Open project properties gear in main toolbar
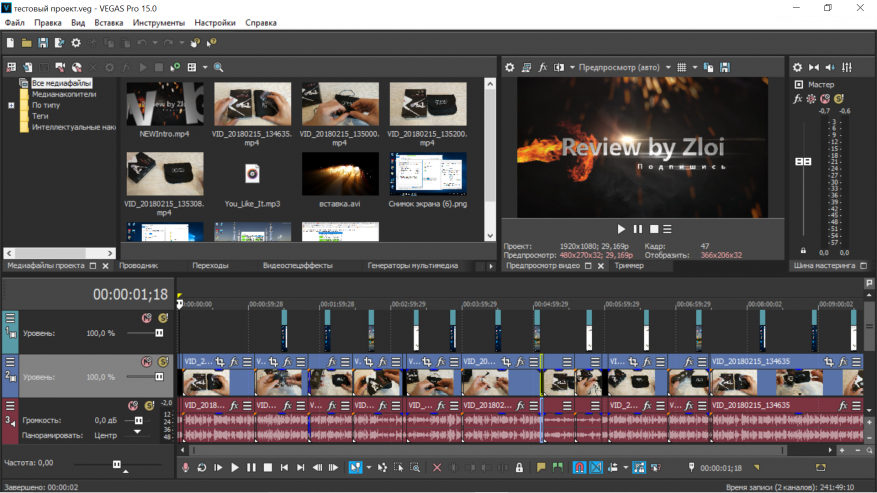 point(76,43)
